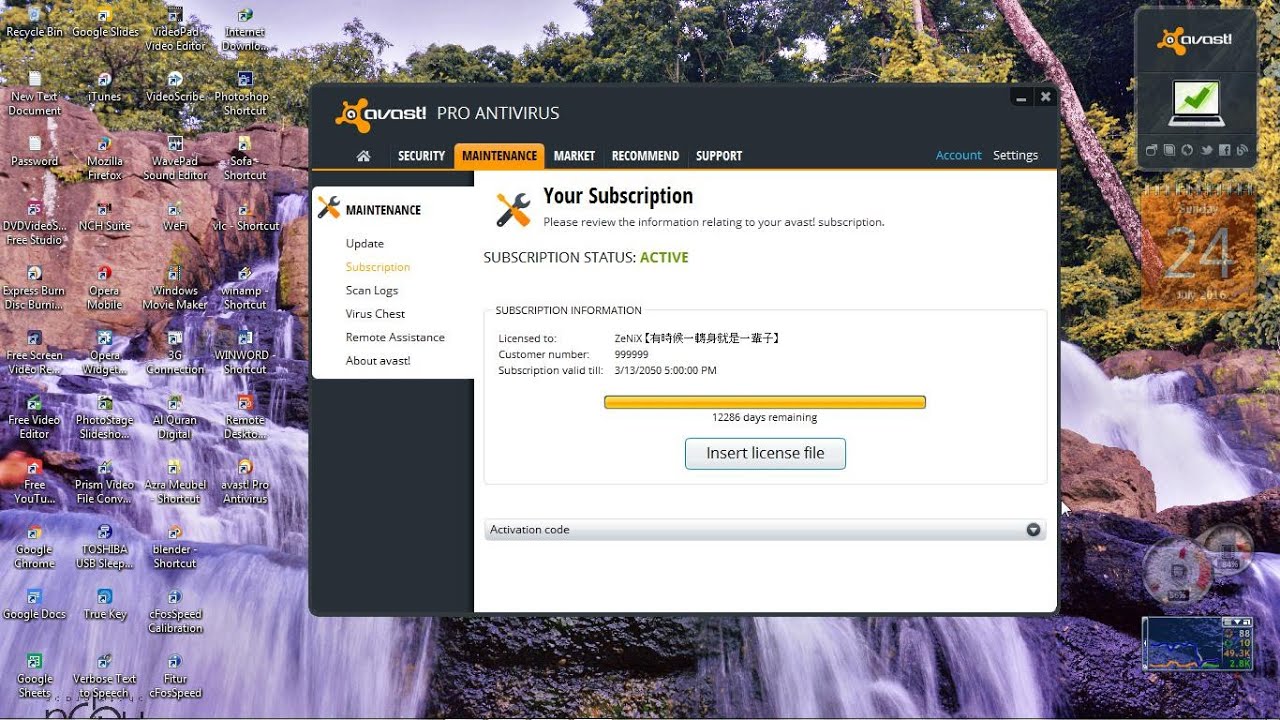1280x720 pixels.
Task: Click the laptop checkmark status in avast! gadget
Action: [1196, 103]
